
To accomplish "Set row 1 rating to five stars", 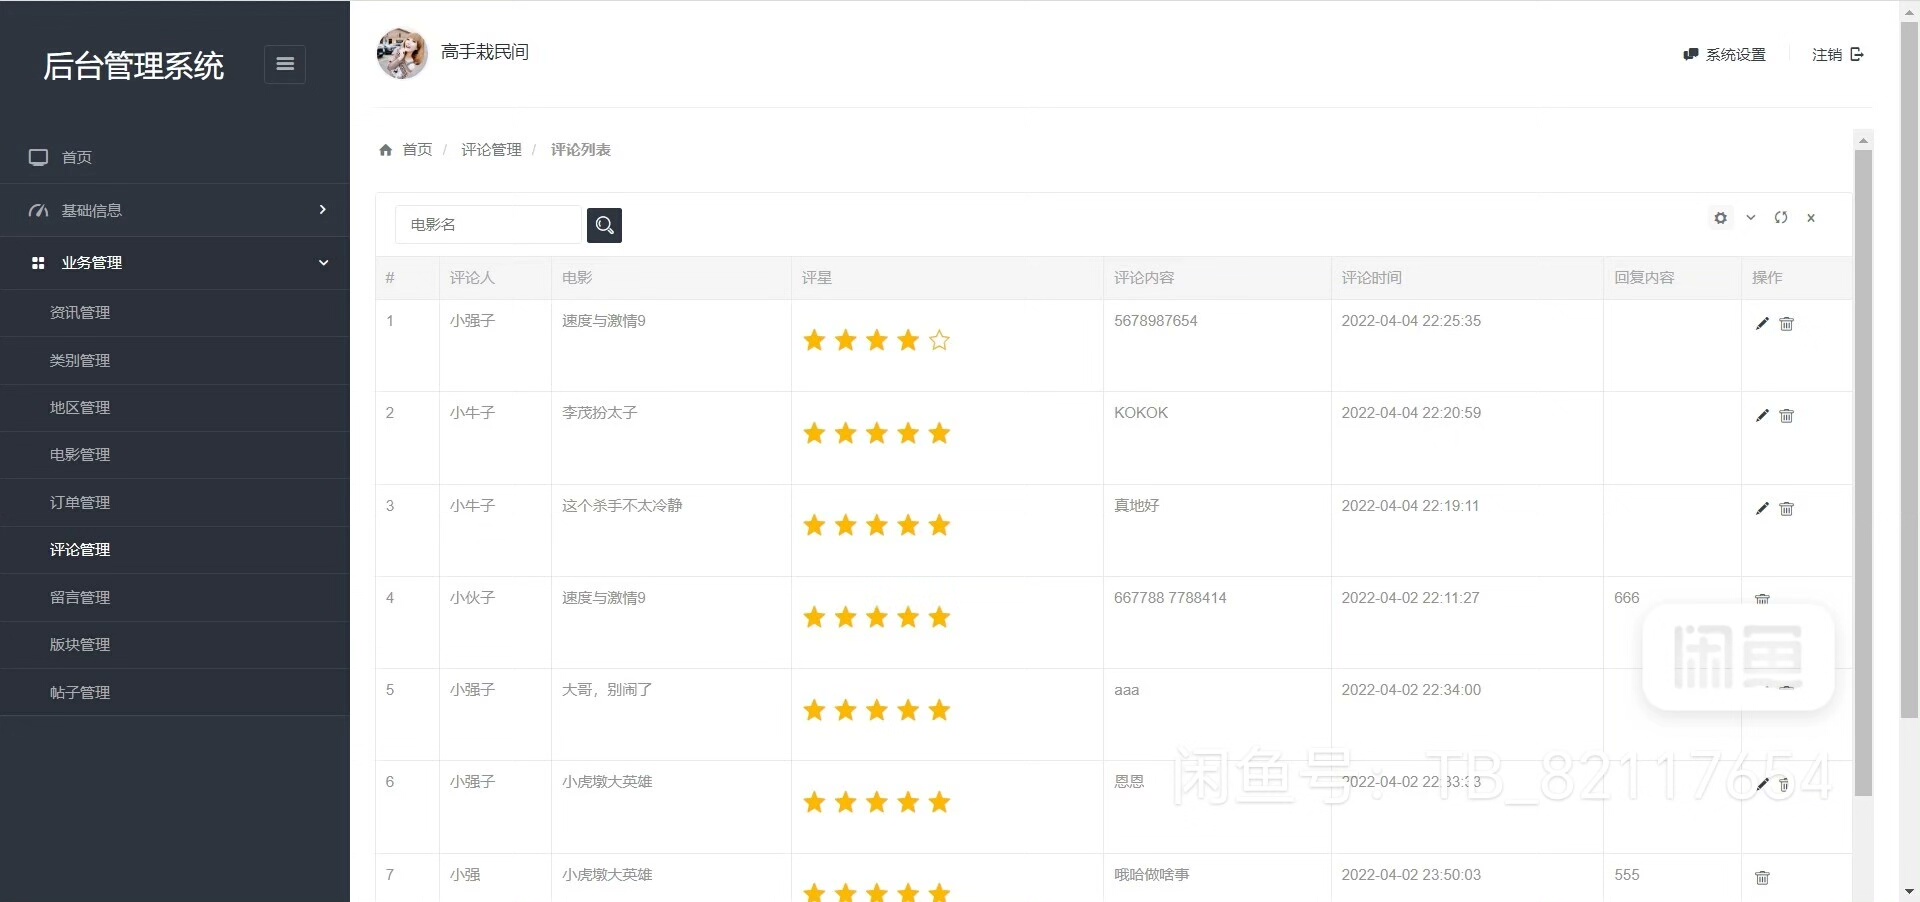I will click(x=939, y=341).
